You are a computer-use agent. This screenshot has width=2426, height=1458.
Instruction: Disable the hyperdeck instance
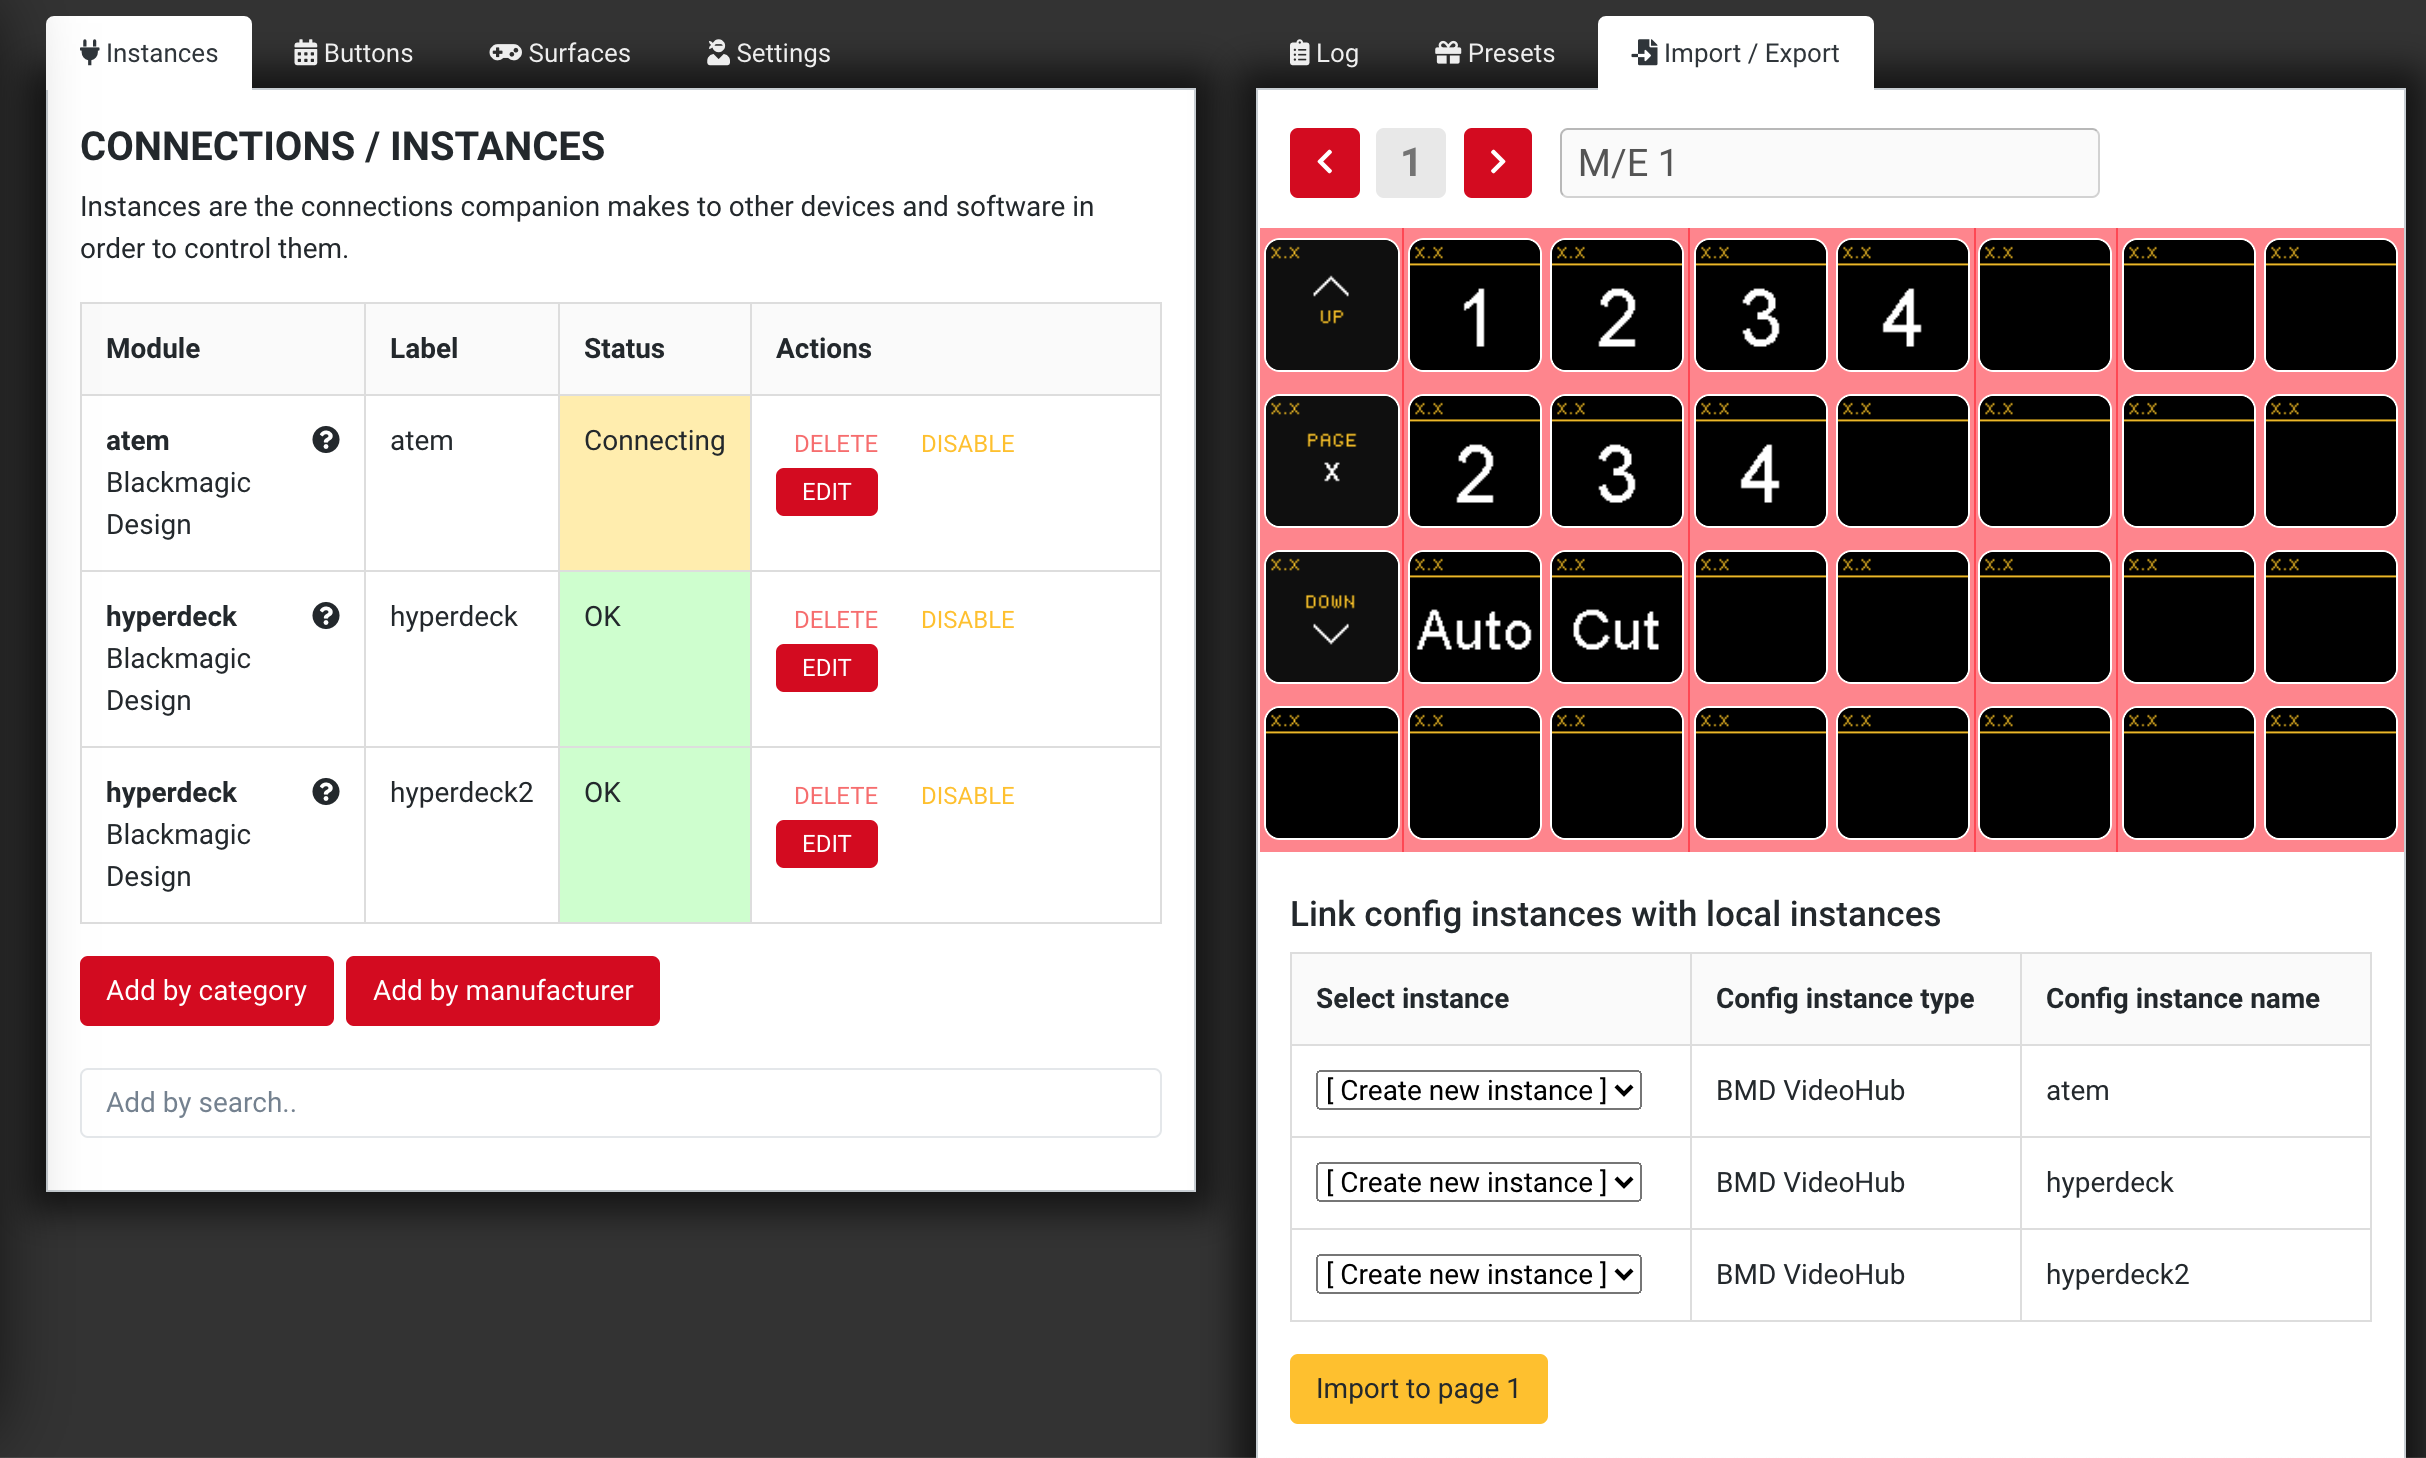pyautogui.click(x=967, y=620)
